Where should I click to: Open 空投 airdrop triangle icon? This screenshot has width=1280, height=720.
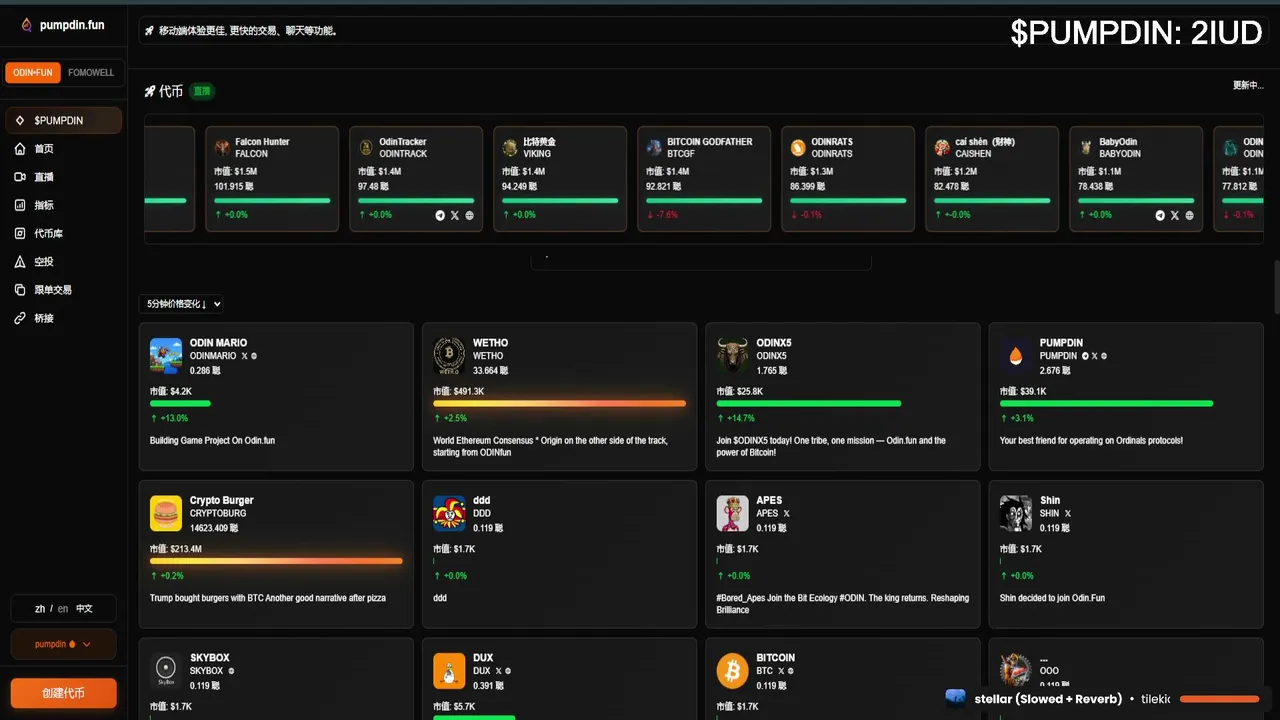[20, 261]
